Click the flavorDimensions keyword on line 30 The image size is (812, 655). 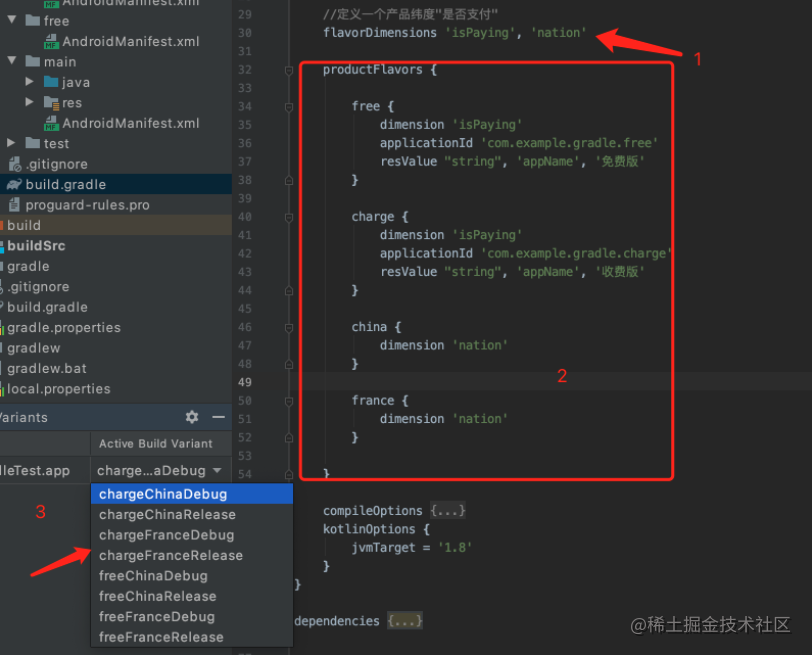380,33
